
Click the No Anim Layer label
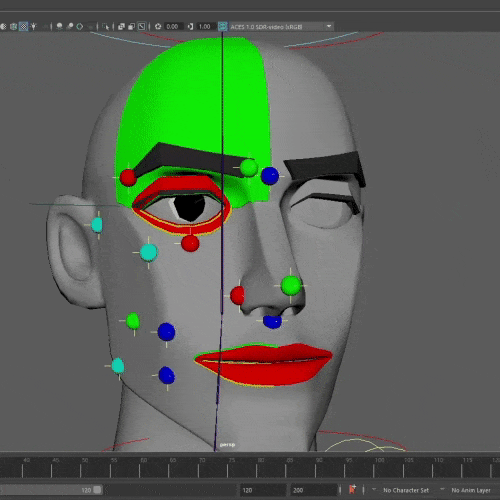click(471, 490)
